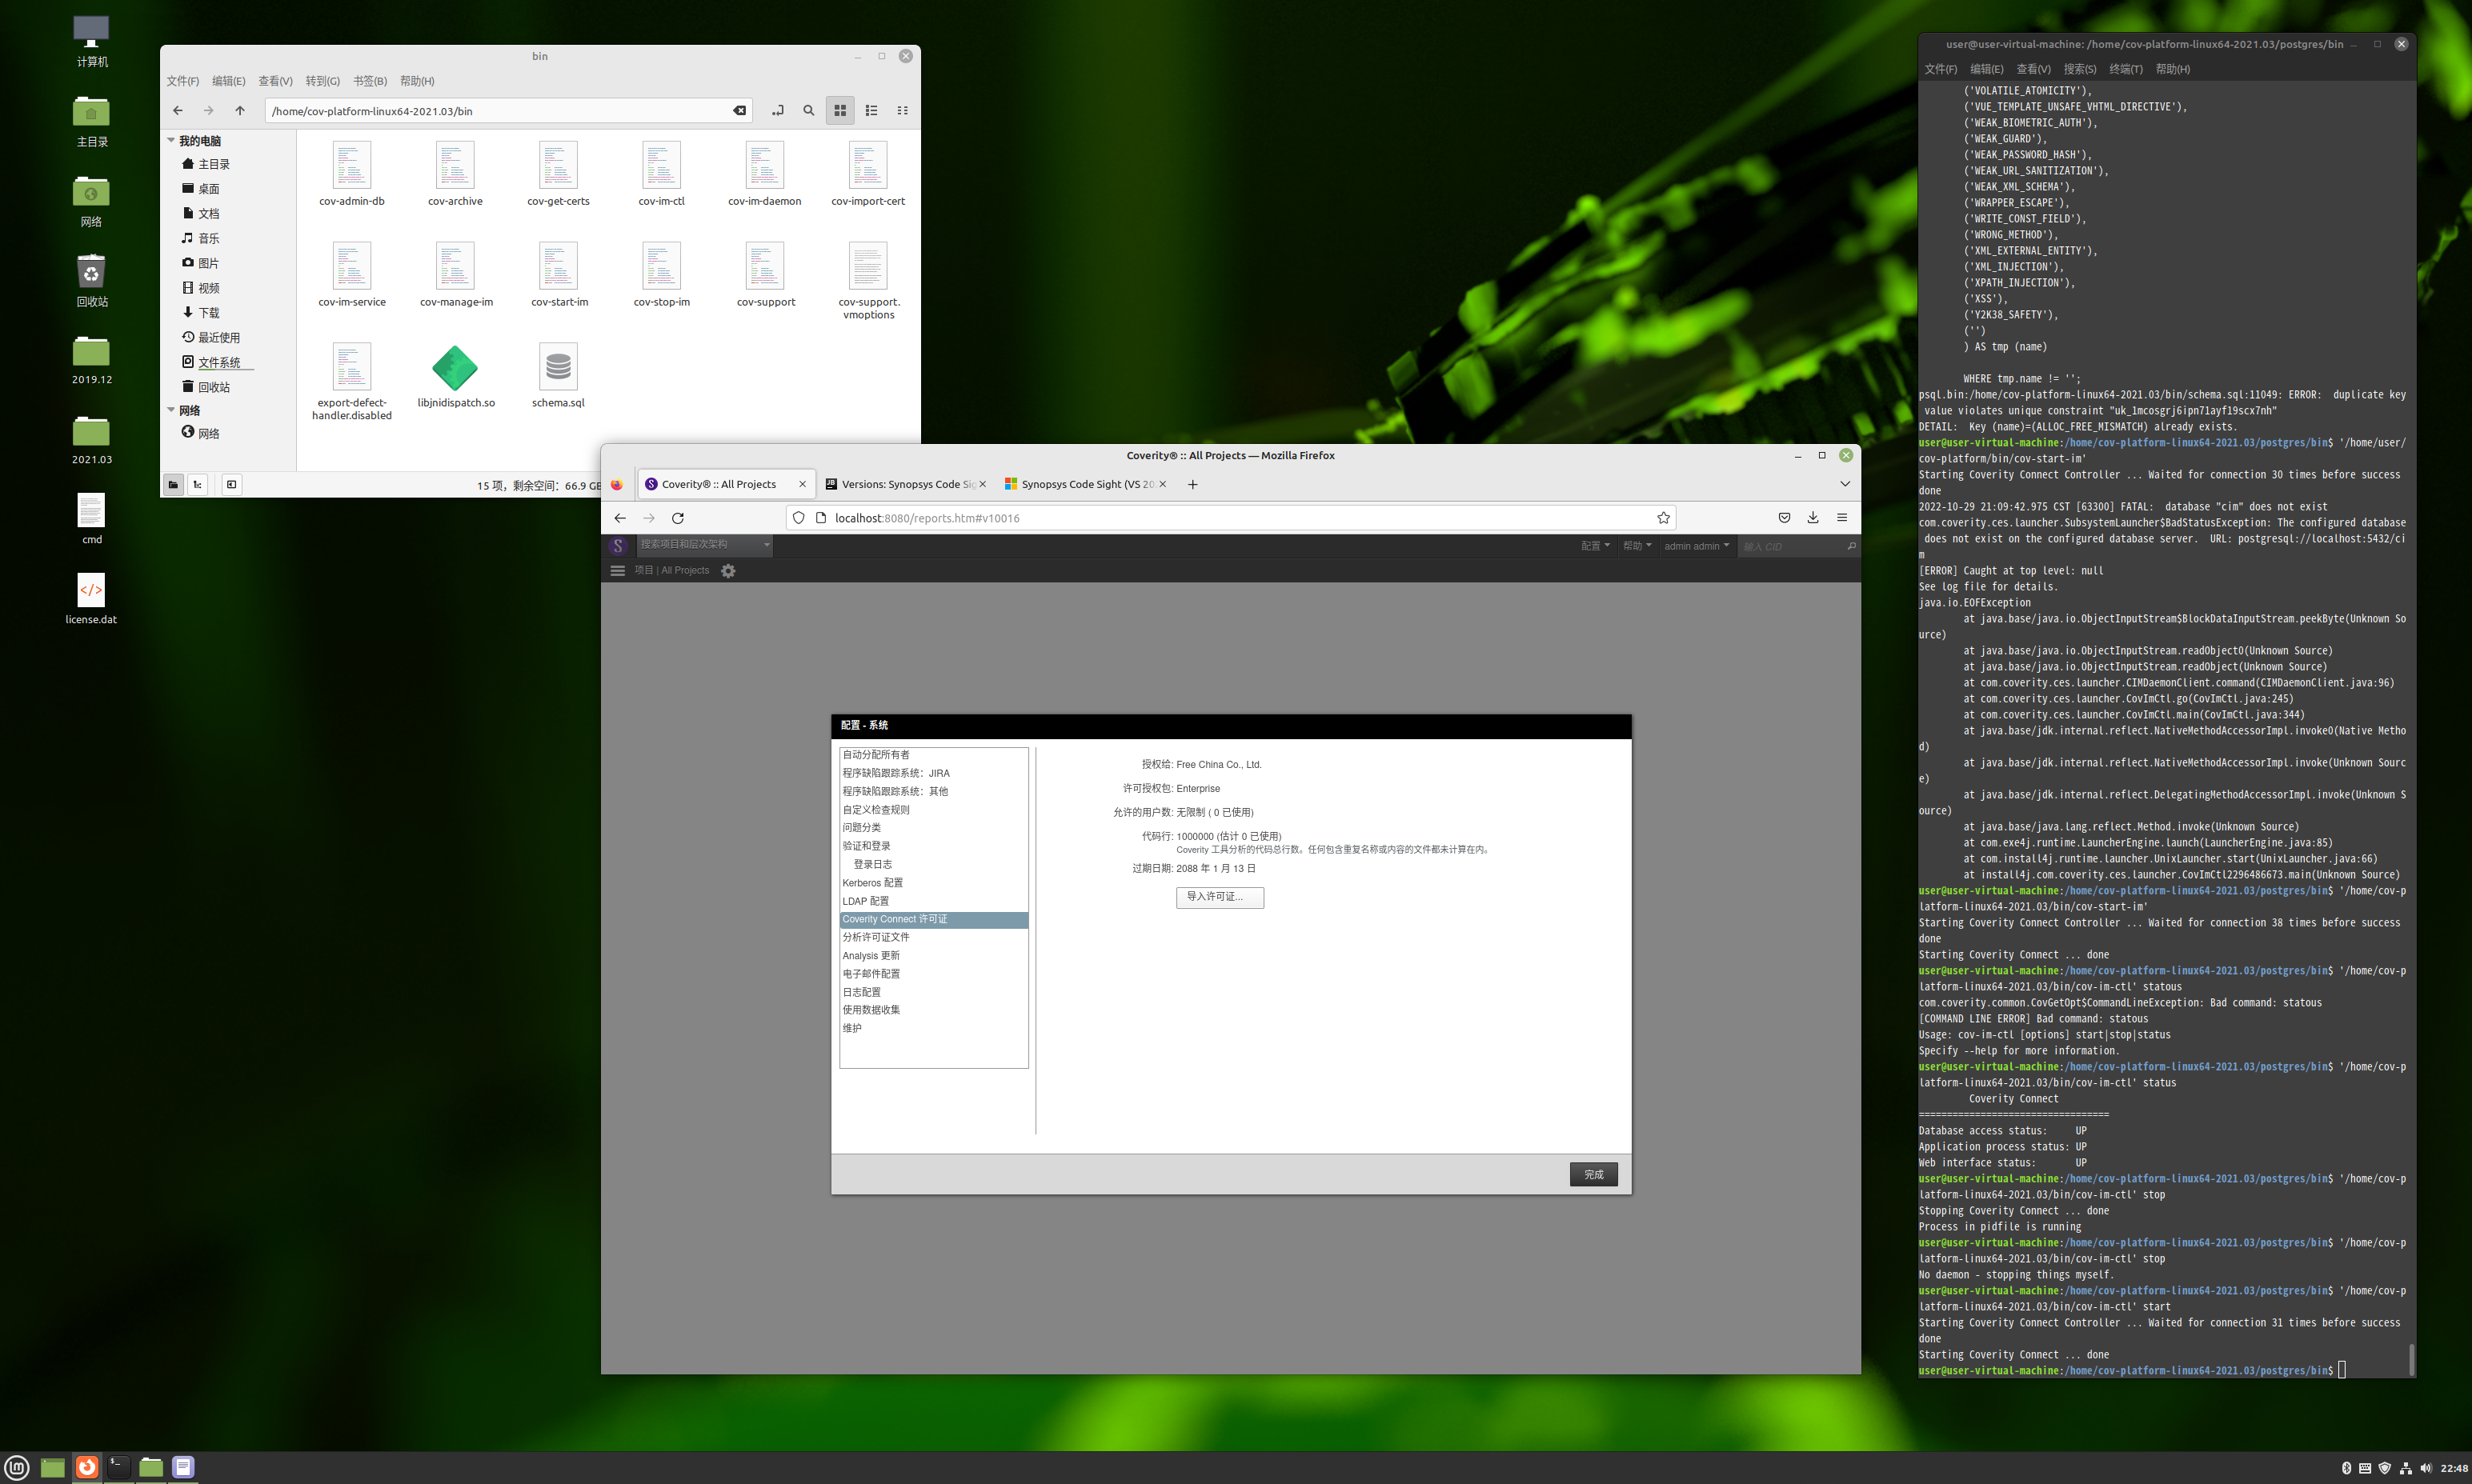Open 文件系统 in file manager sidebar

click(219, 362)
